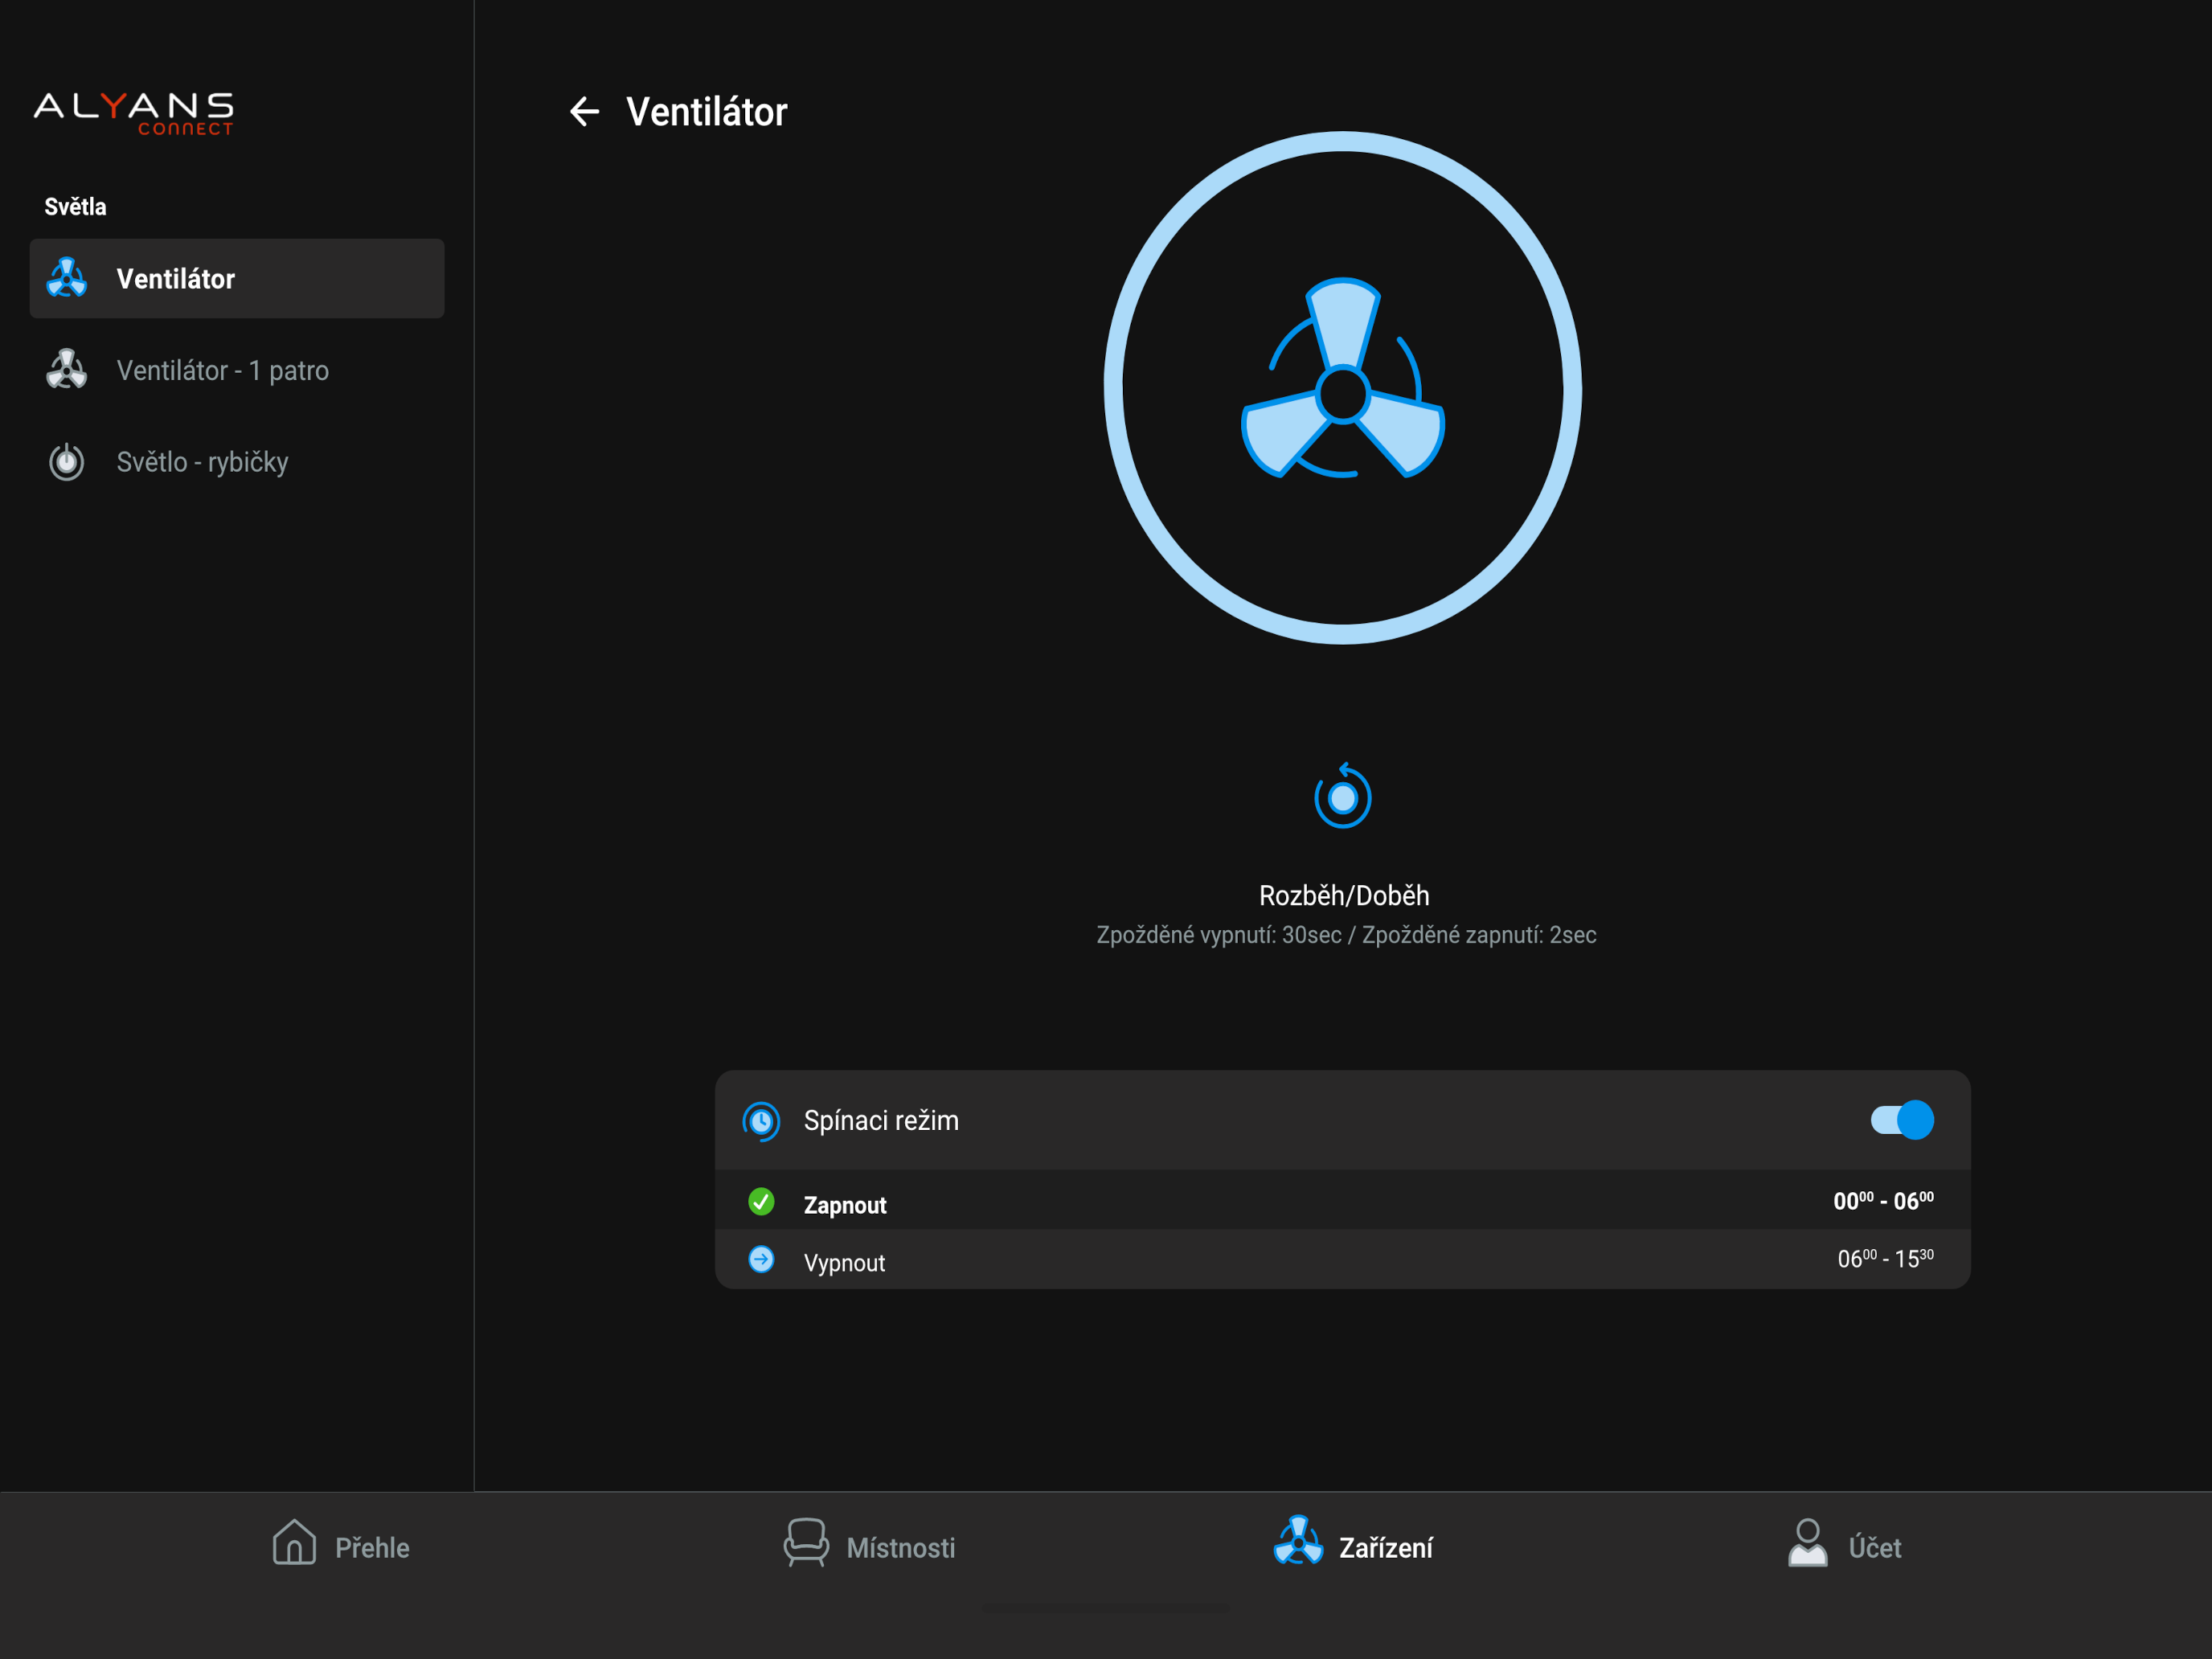Open the Účet tab

1844,1545
